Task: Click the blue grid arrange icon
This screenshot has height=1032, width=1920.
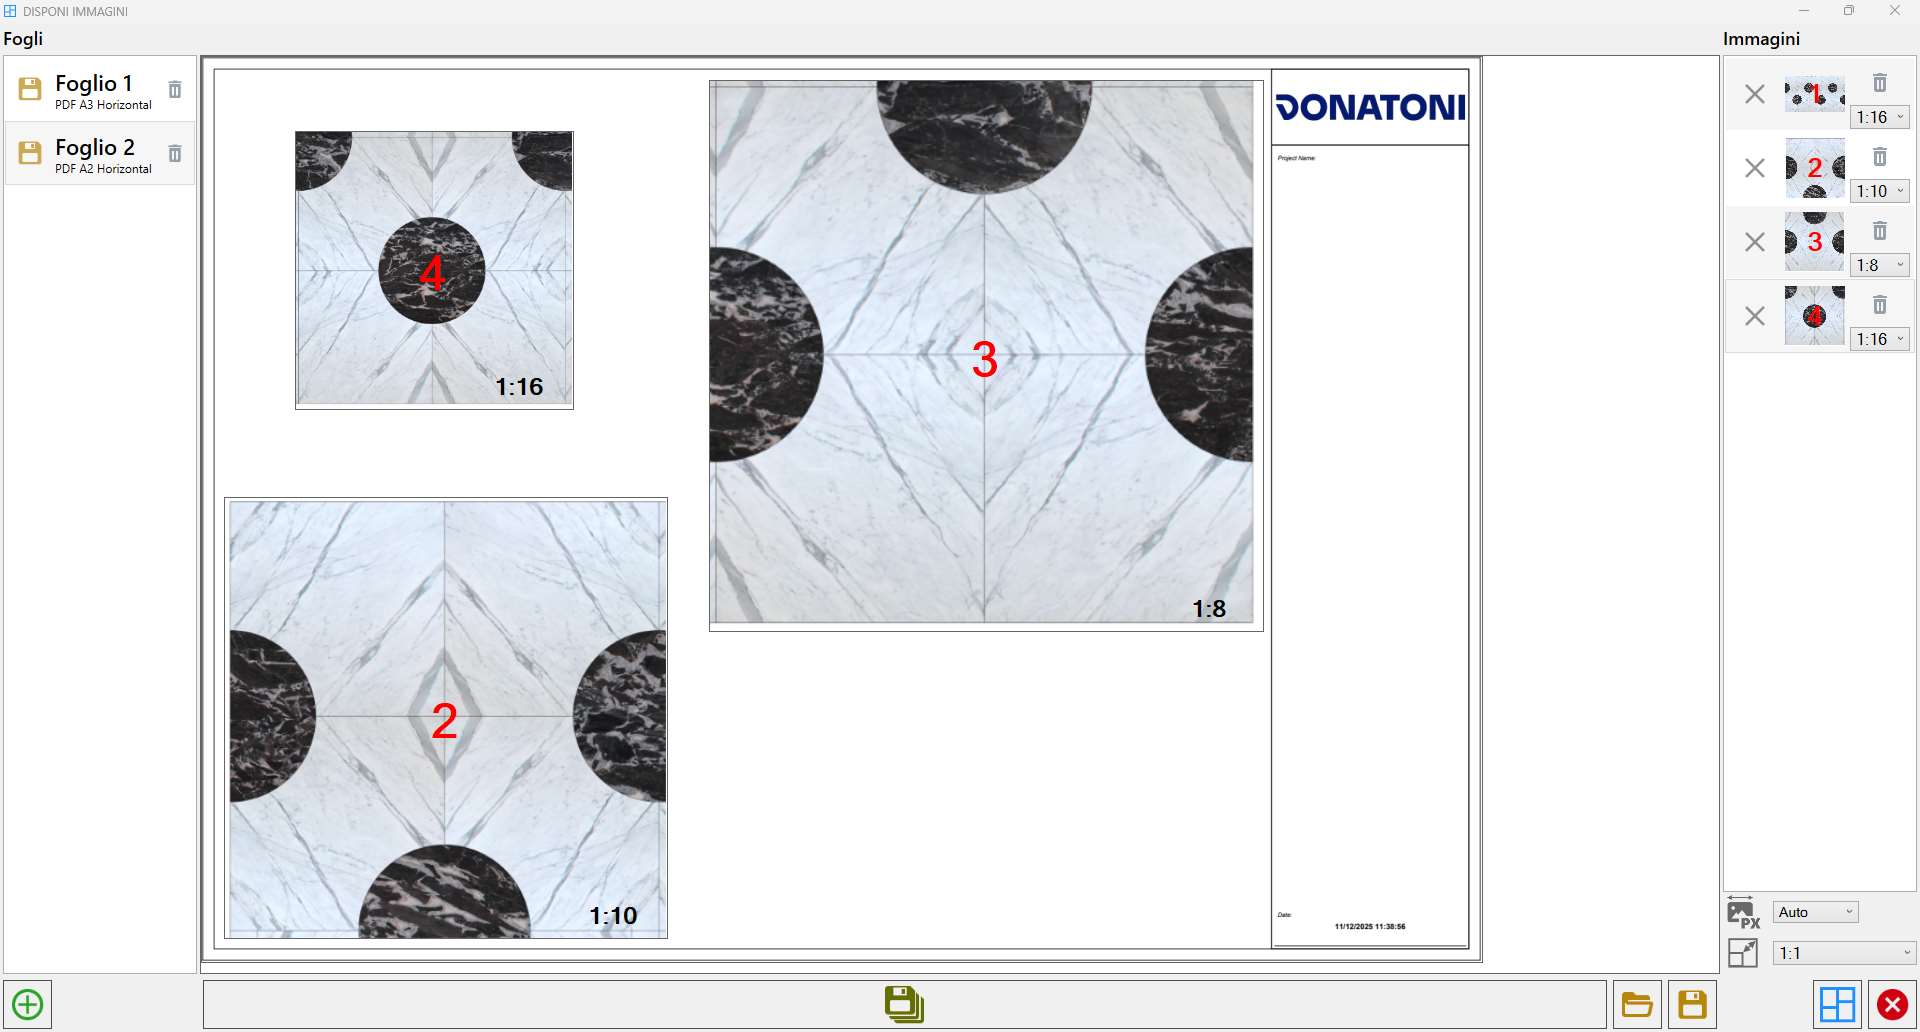Action: [1837, 1004]
